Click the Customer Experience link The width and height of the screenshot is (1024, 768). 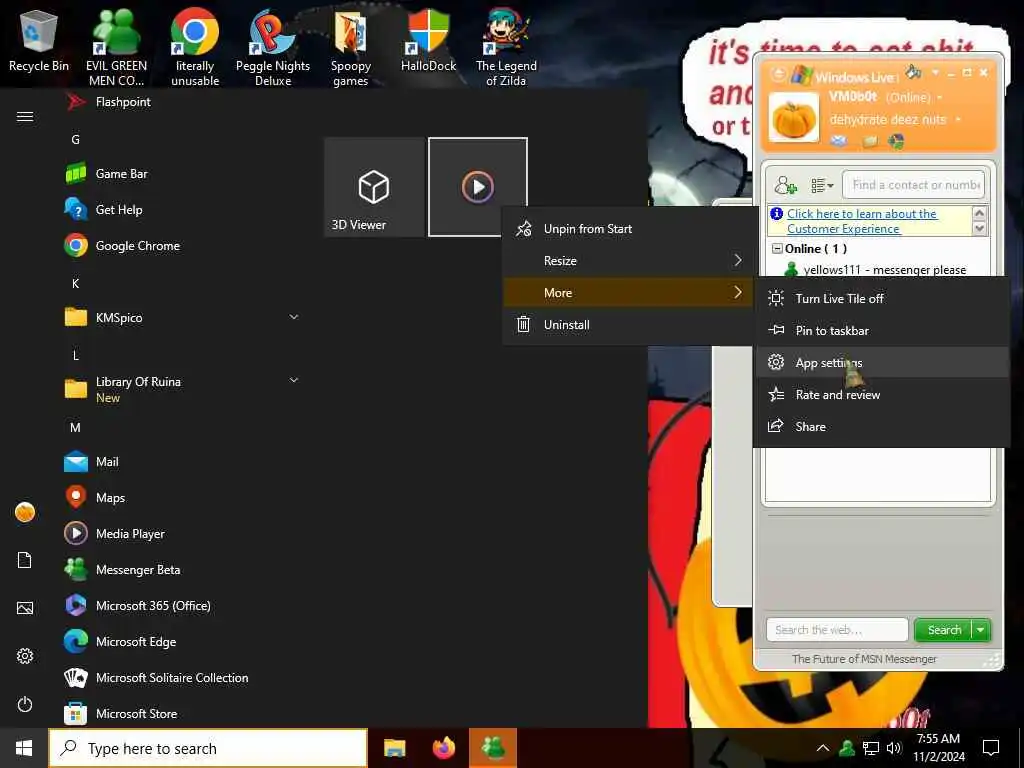pos(861,221)
